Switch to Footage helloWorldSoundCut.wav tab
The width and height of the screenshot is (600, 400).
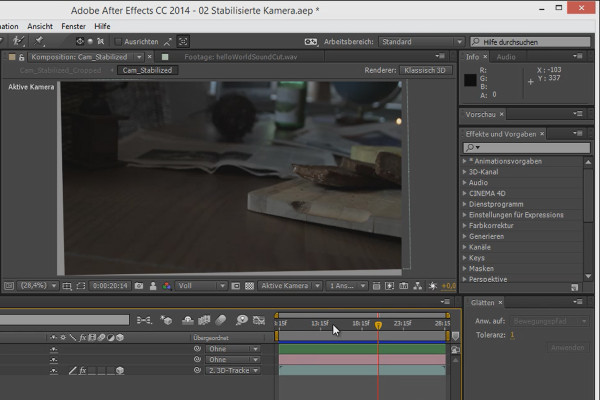tap(240, 57)
